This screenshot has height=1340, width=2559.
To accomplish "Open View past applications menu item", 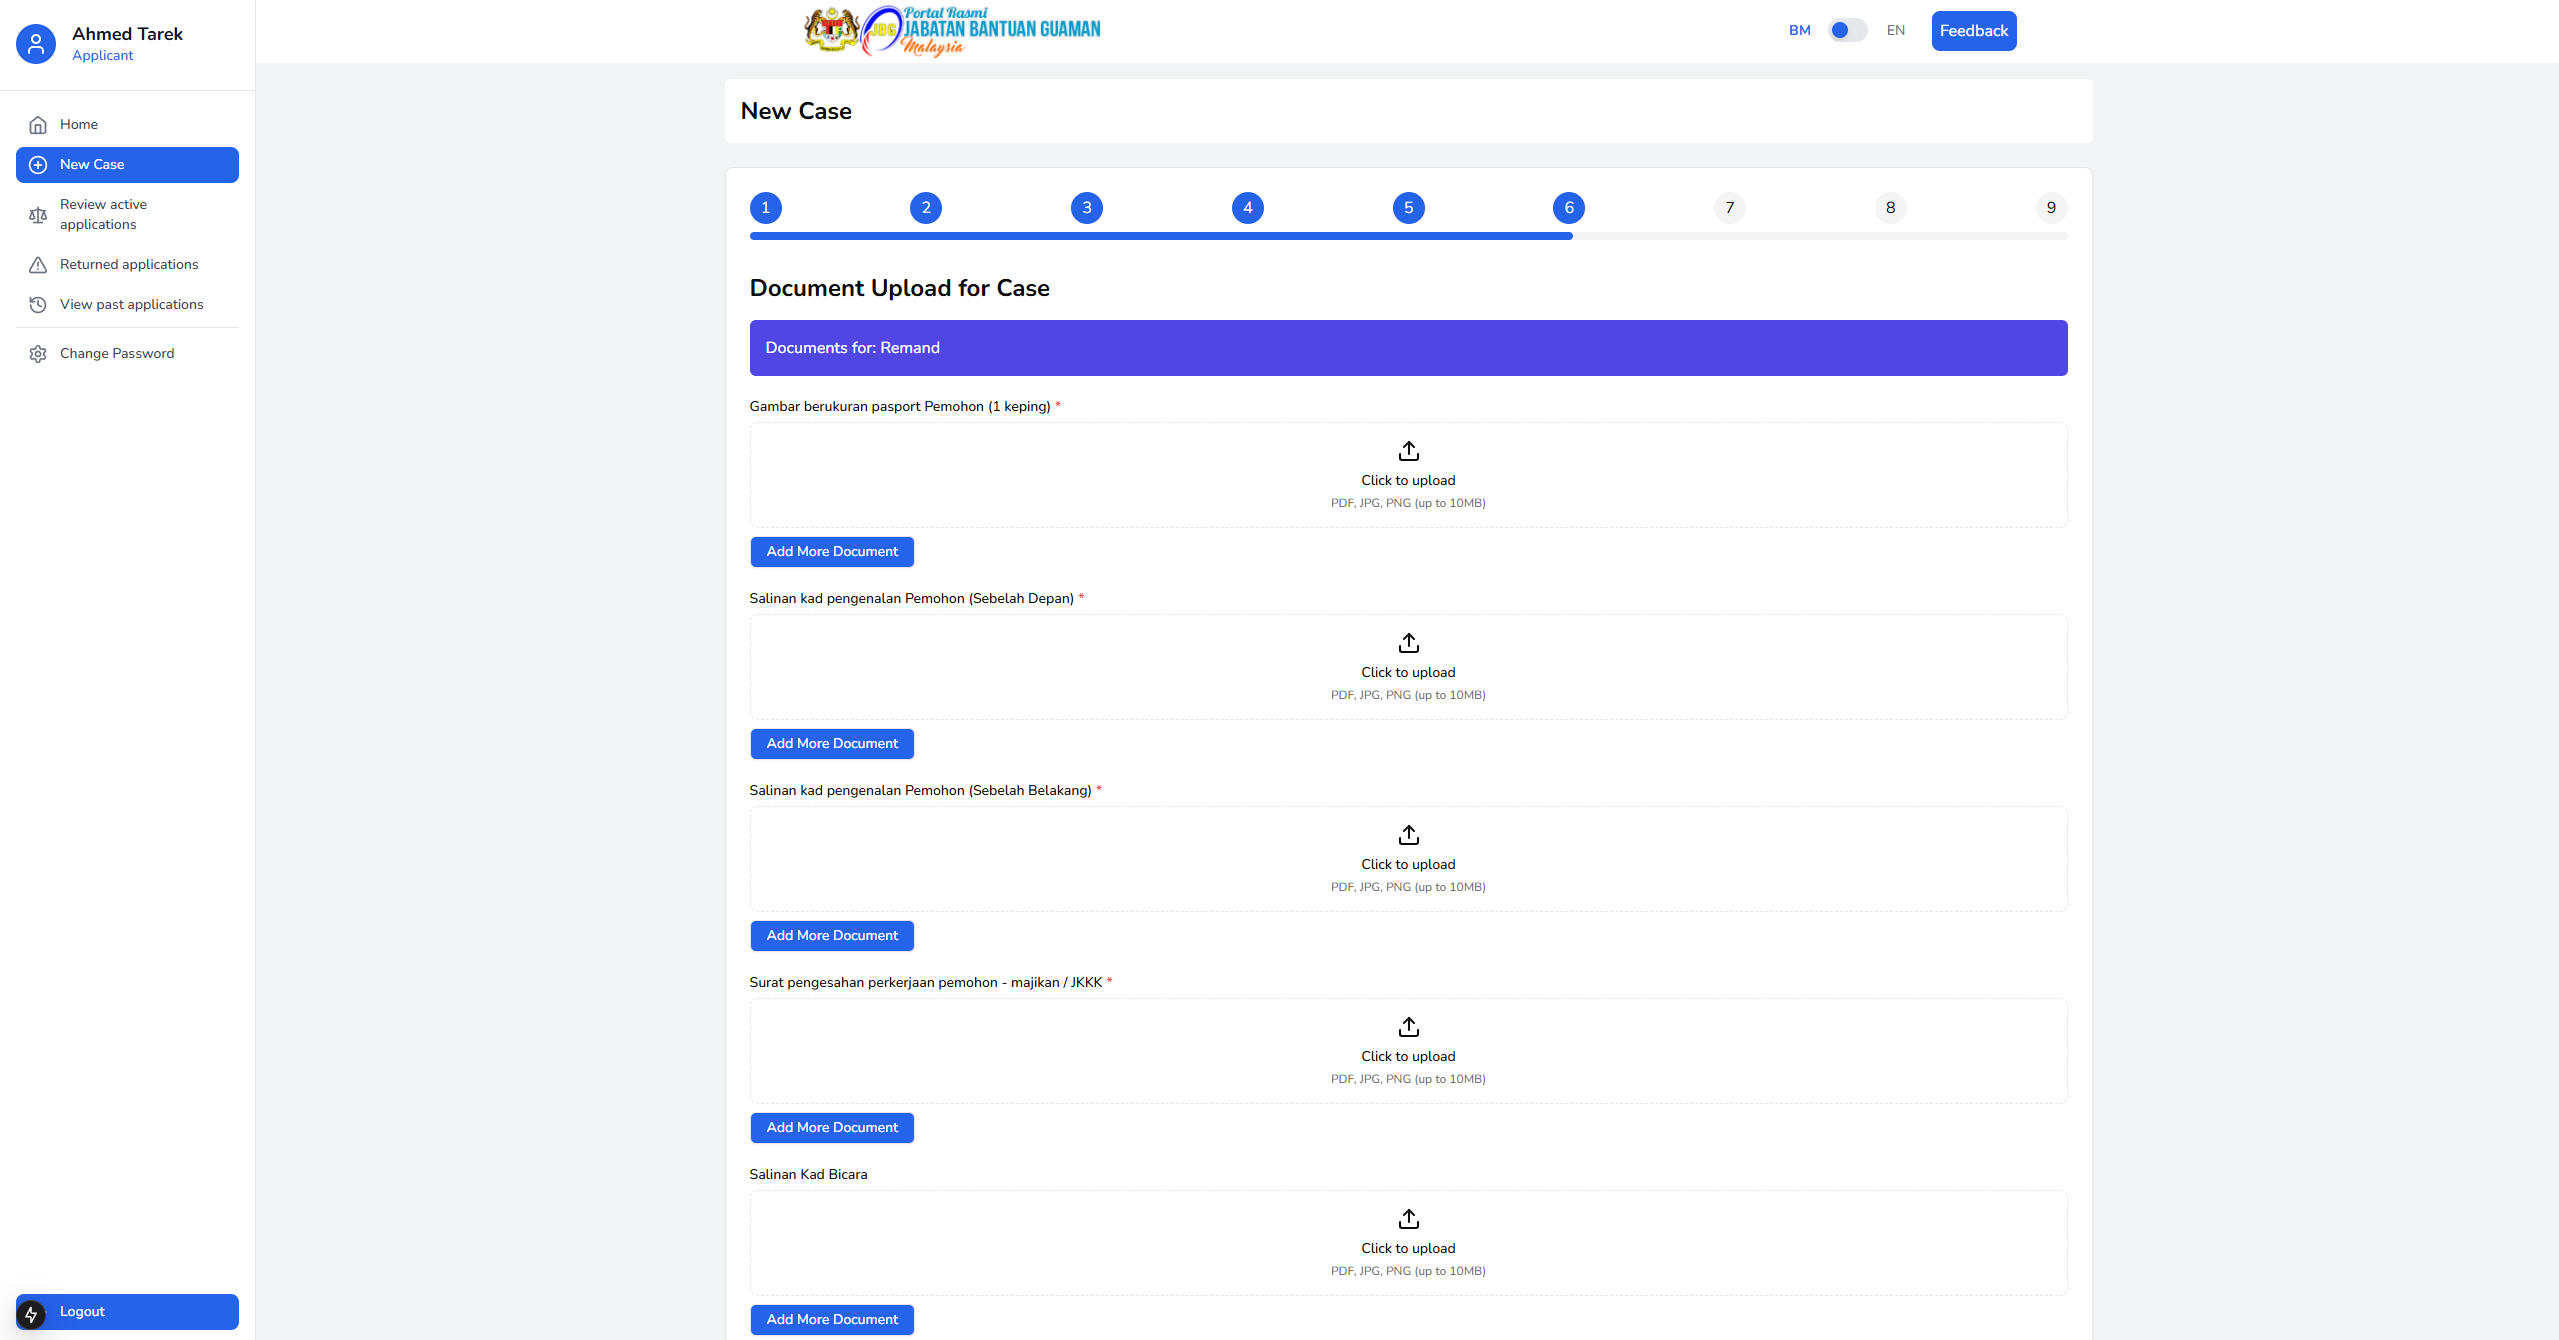I will [131, 305].
